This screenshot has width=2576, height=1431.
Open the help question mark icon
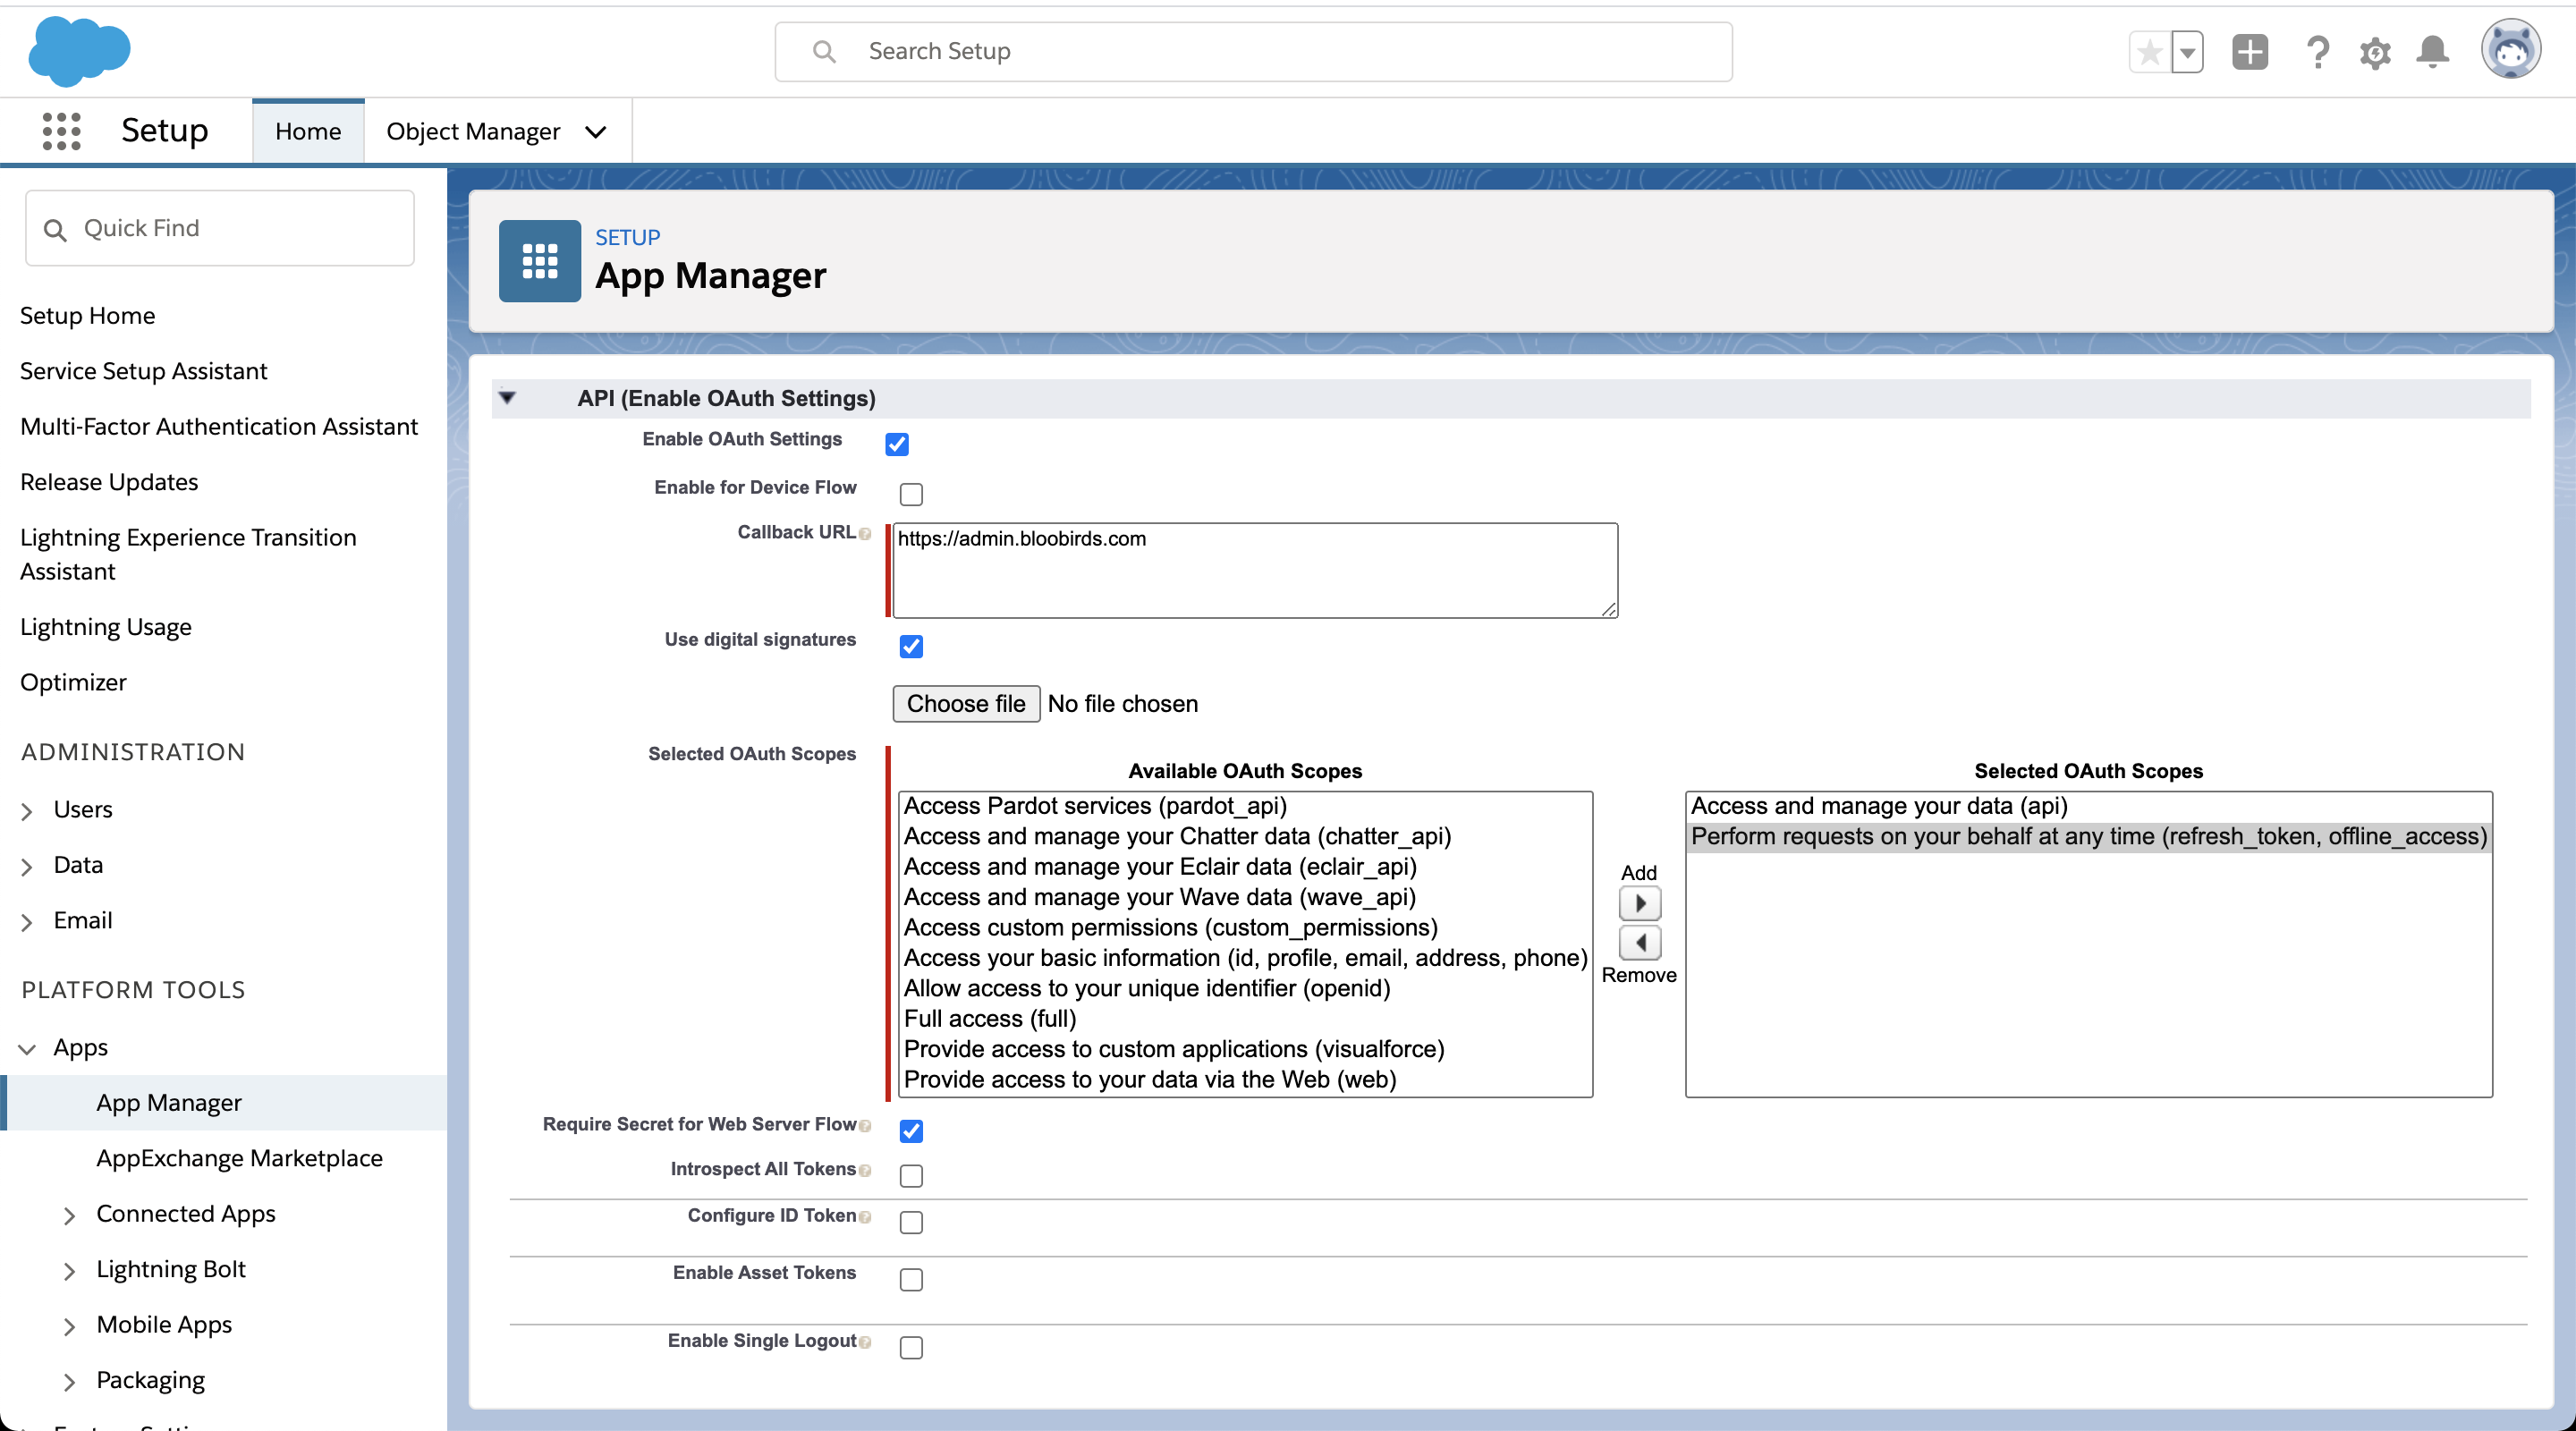2317,52
